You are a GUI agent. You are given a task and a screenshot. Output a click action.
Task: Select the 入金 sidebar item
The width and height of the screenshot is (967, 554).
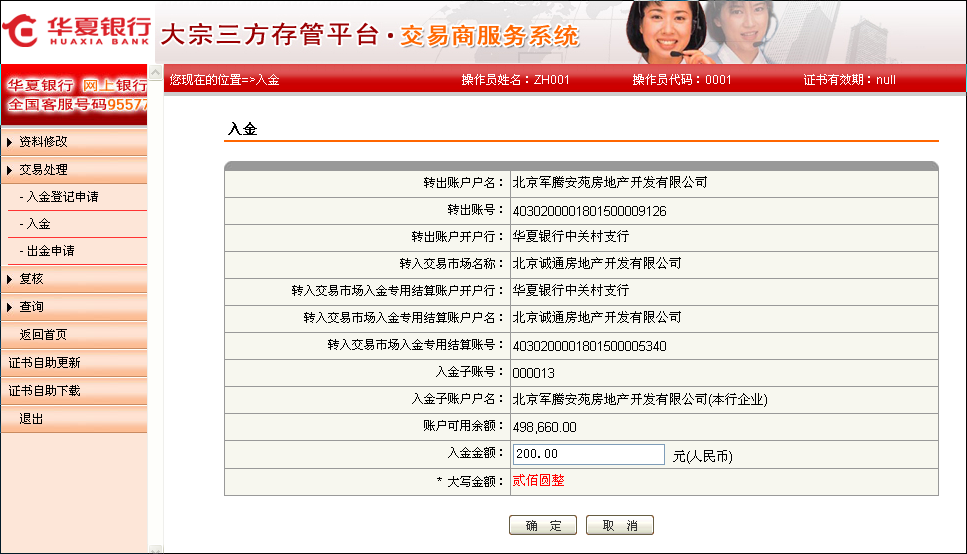pos(38,224)
